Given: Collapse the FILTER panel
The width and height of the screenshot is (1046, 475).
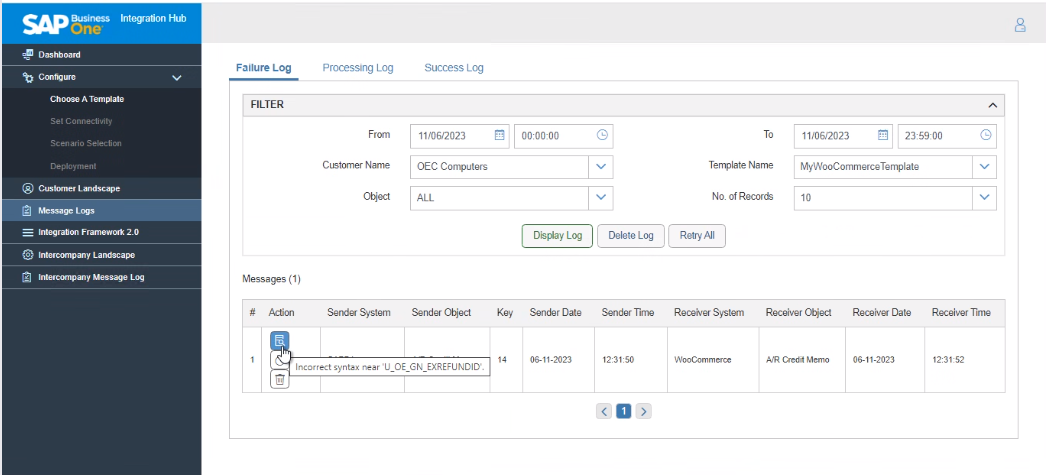Looking at the screenshot, I should 992,105.
